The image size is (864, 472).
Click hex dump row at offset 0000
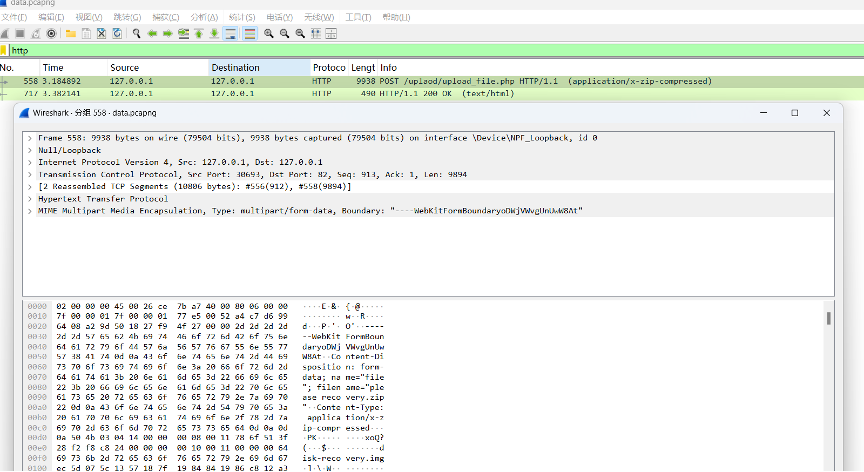point(206,306)
